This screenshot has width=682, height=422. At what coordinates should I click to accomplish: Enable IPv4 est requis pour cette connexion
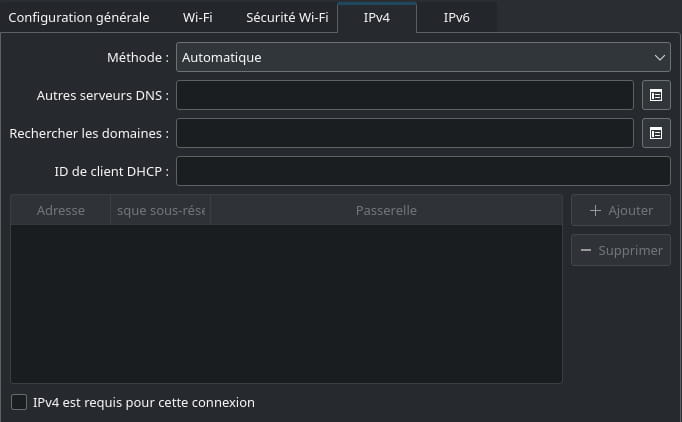pyautogui.click(x=19, y=402)
